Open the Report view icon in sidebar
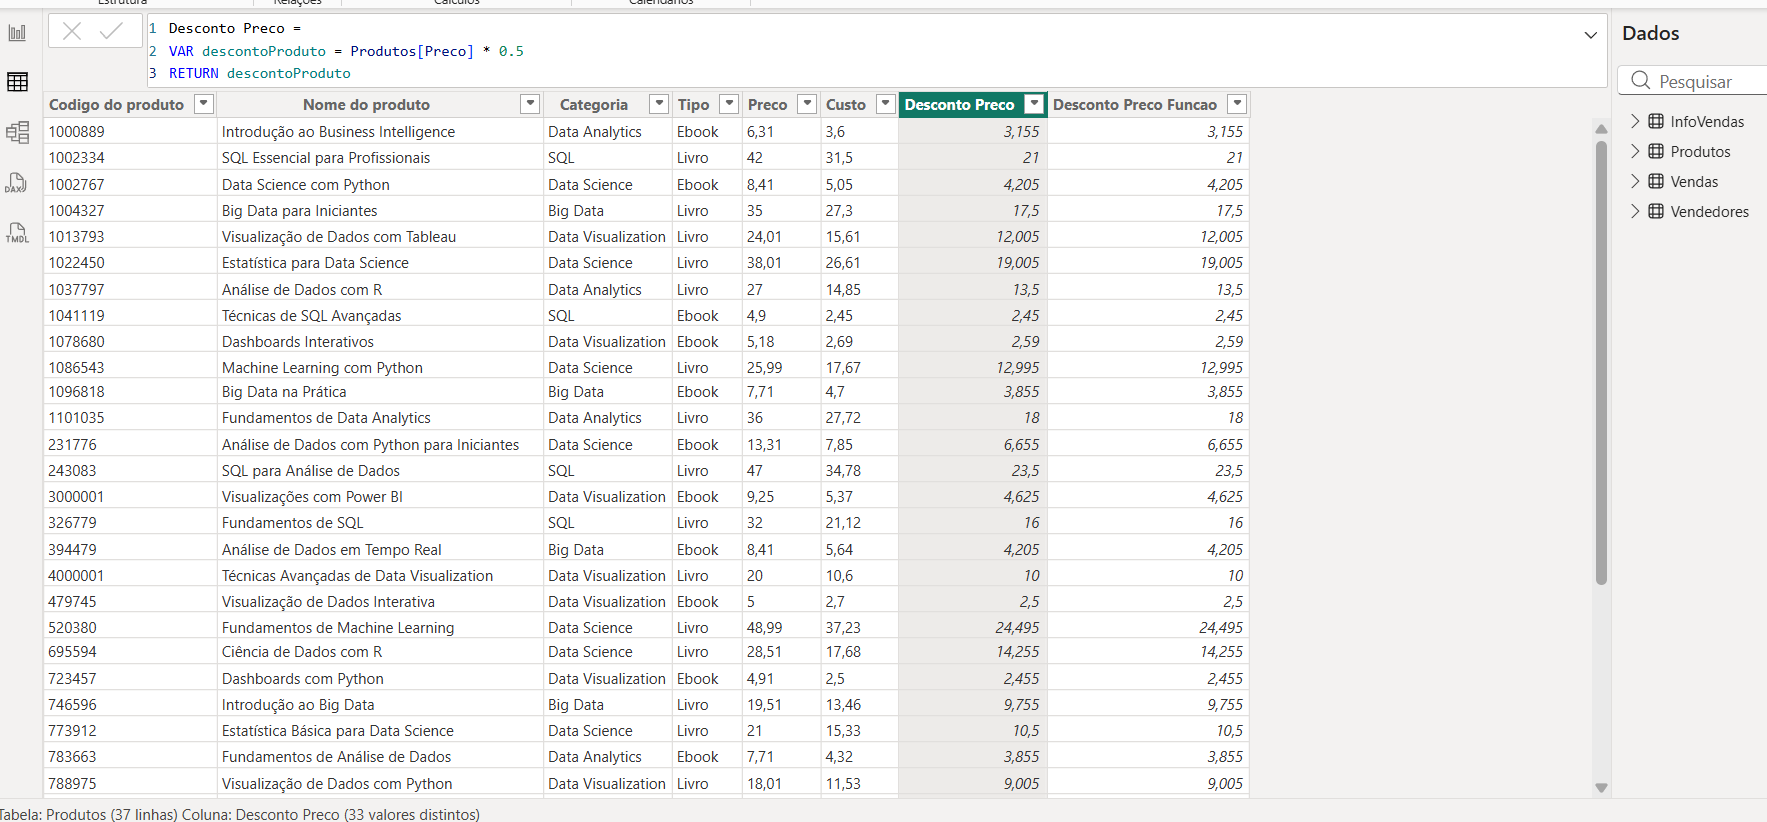The height and width of the screenshot is (822, 1767). point(17,33)
